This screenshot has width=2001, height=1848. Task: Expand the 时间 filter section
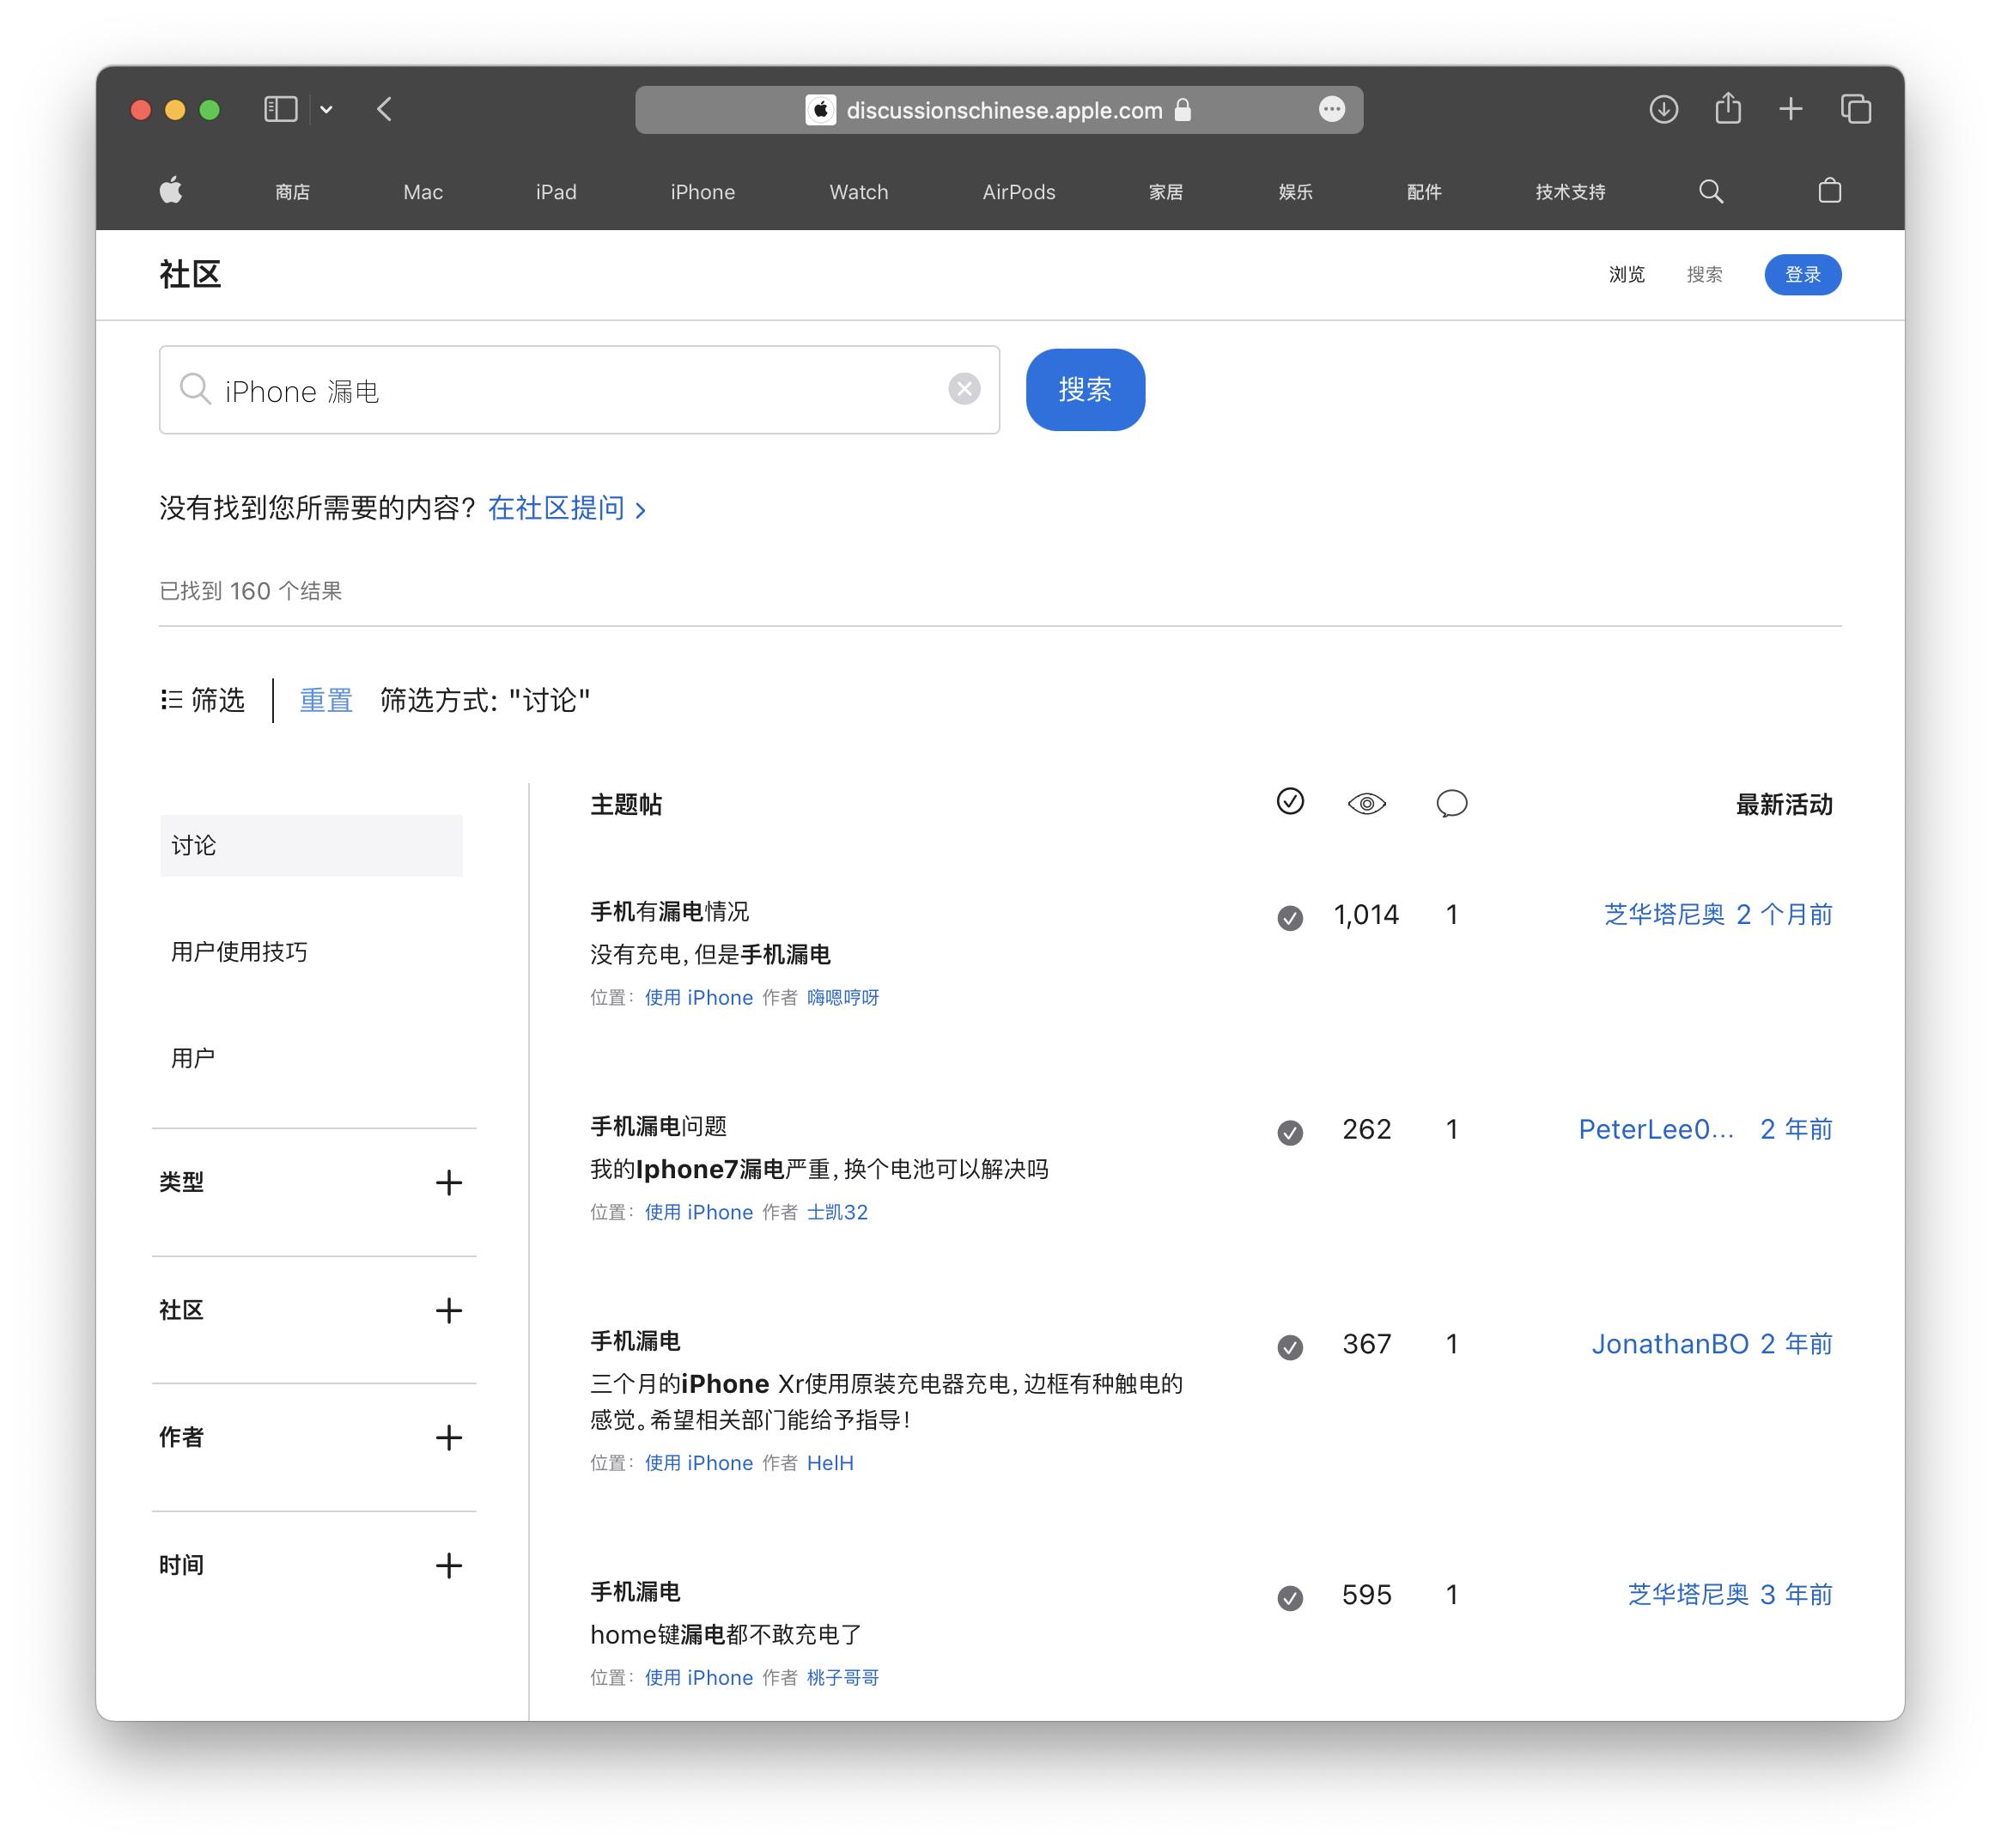tap(448, 1565)
